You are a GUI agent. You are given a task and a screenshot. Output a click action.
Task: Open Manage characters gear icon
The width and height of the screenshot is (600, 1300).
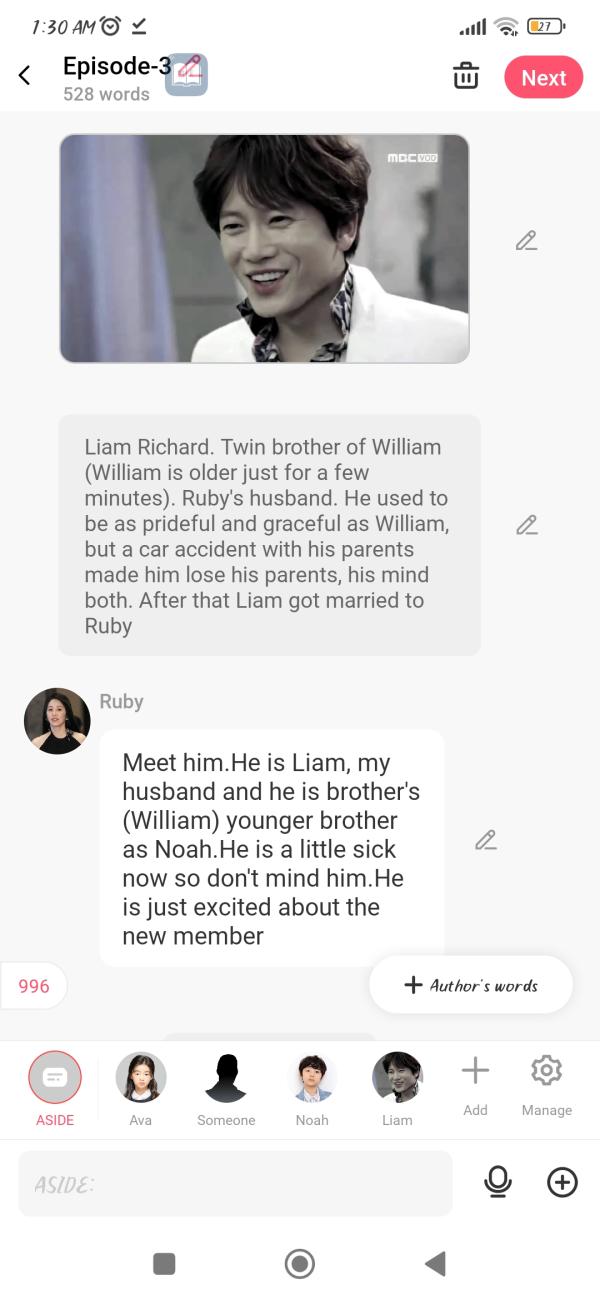click(546, 1084)
